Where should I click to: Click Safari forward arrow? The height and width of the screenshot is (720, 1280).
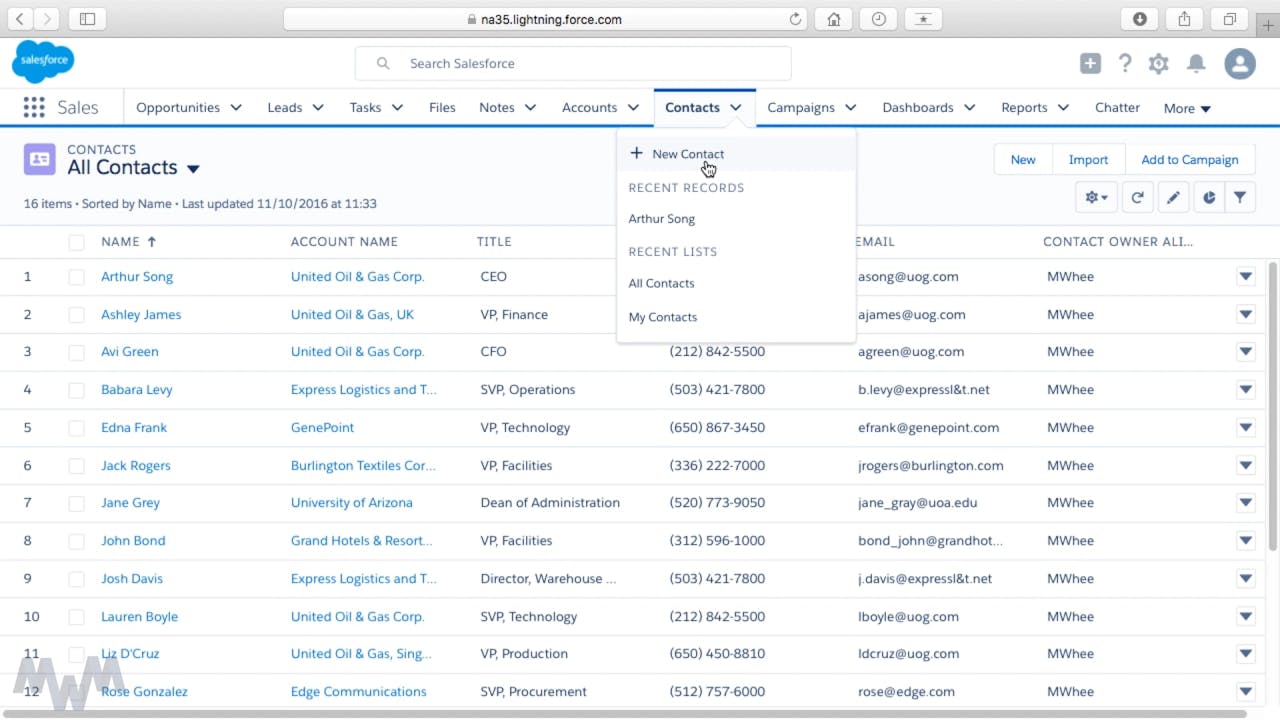(x=47, y=19)
